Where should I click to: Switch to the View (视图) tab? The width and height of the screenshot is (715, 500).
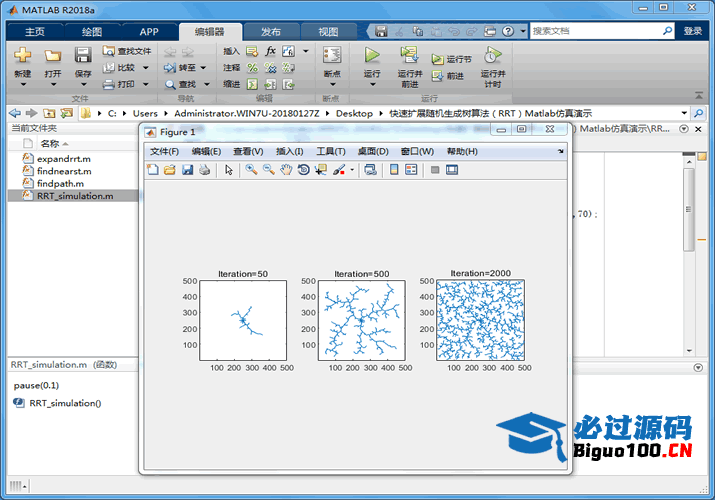[328, 31]
